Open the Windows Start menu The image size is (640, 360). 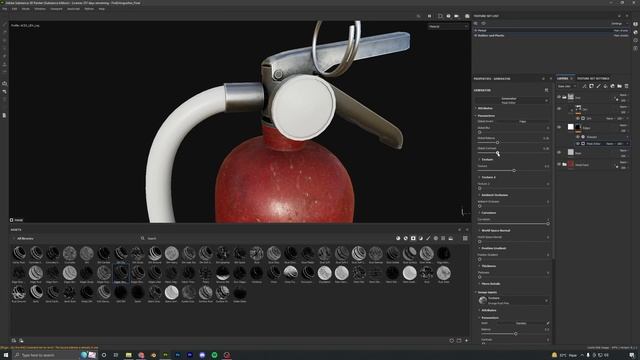pyautogui.click(x=6, y=355)
